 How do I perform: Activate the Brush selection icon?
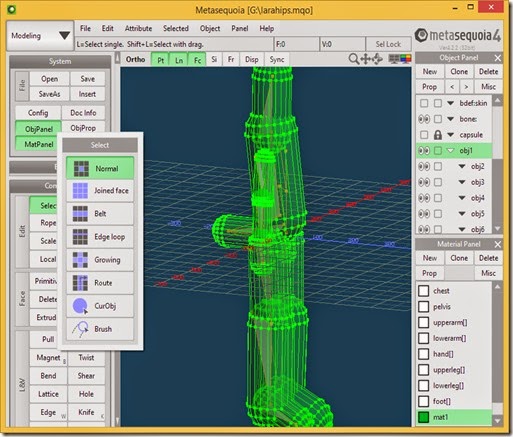(x=81, y=329)
